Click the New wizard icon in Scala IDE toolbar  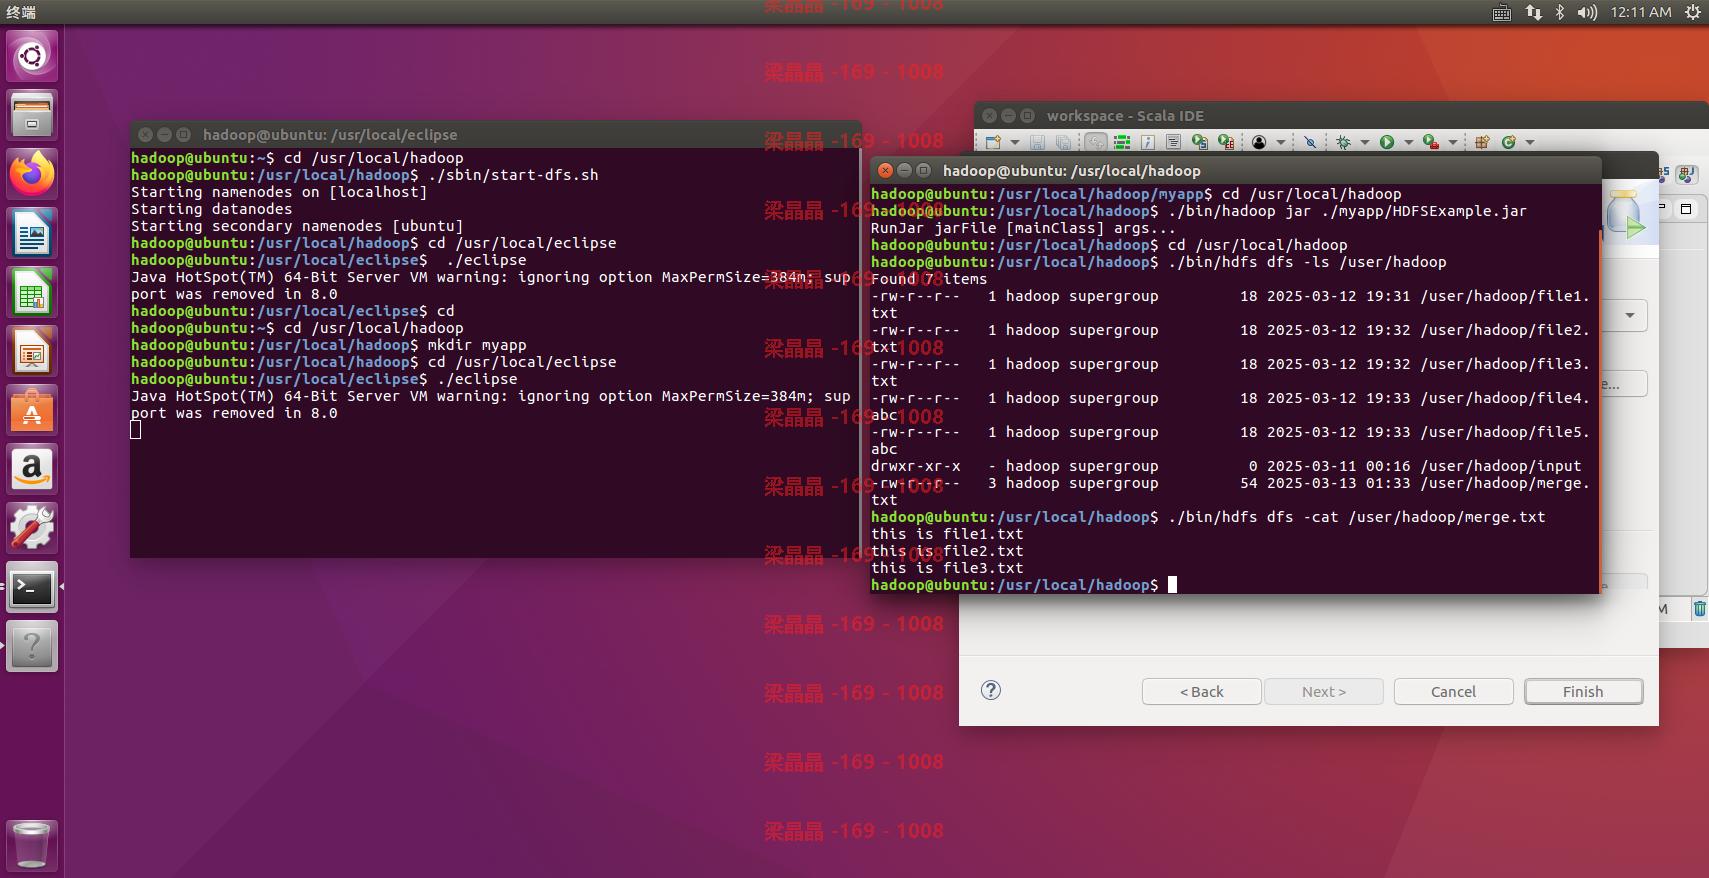coord(993,142)
